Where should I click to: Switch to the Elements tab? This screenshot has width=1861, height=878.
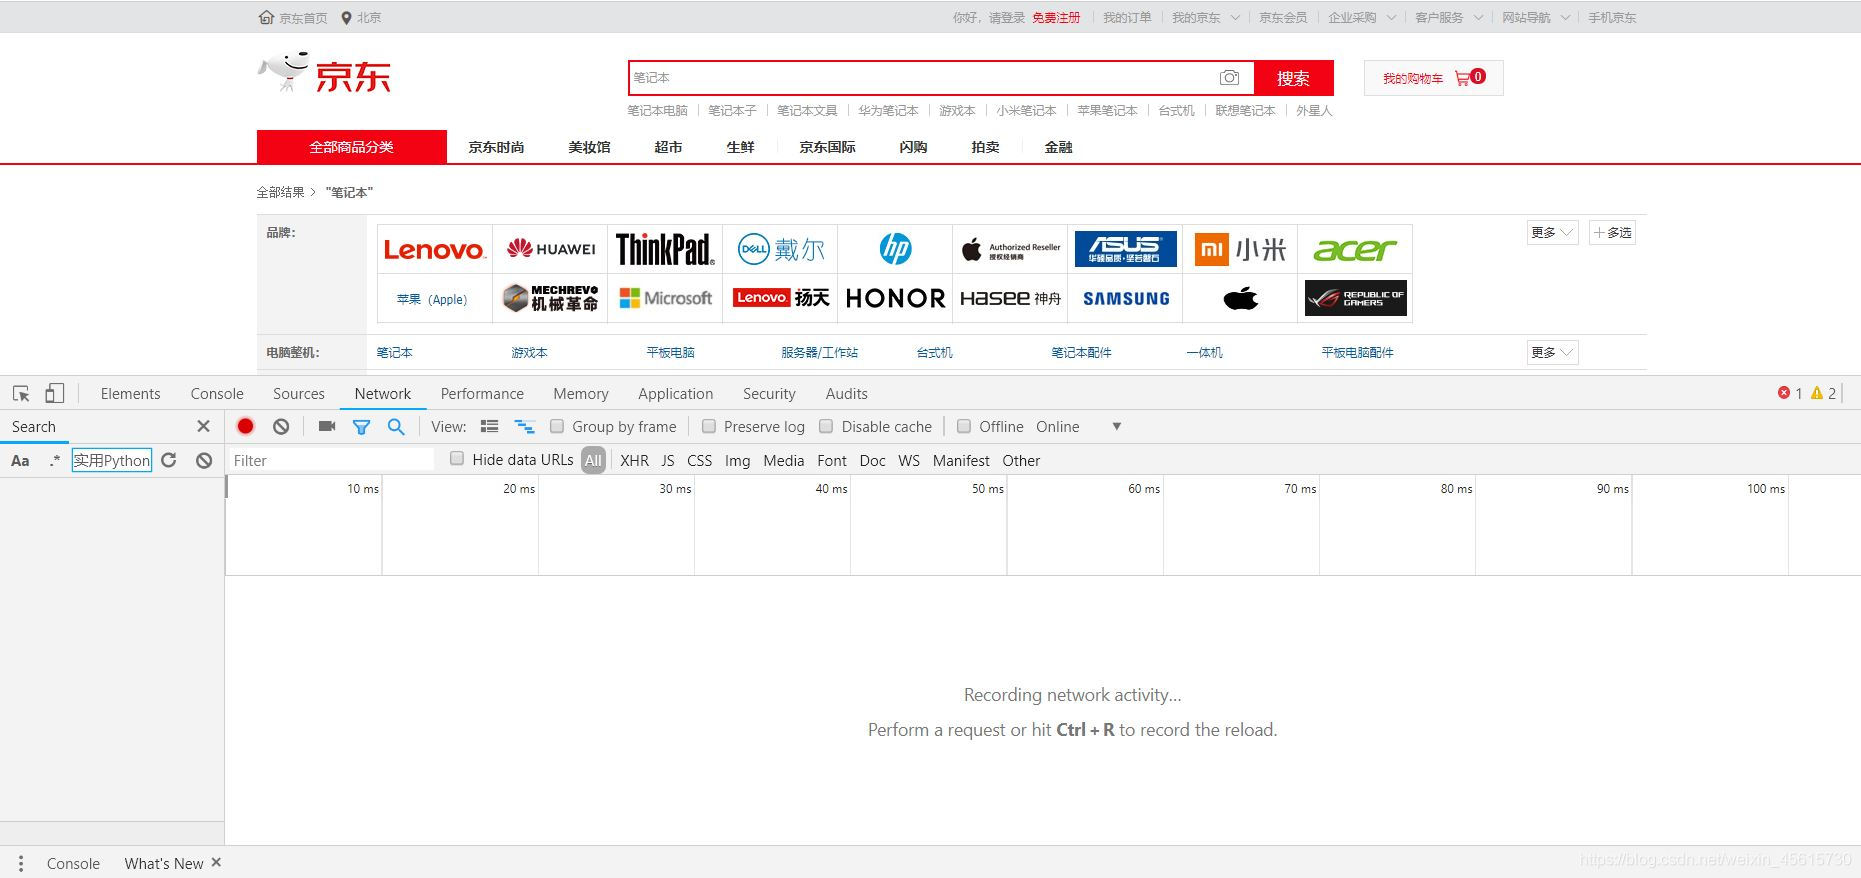pyautogui.click(x=130, y=394)
